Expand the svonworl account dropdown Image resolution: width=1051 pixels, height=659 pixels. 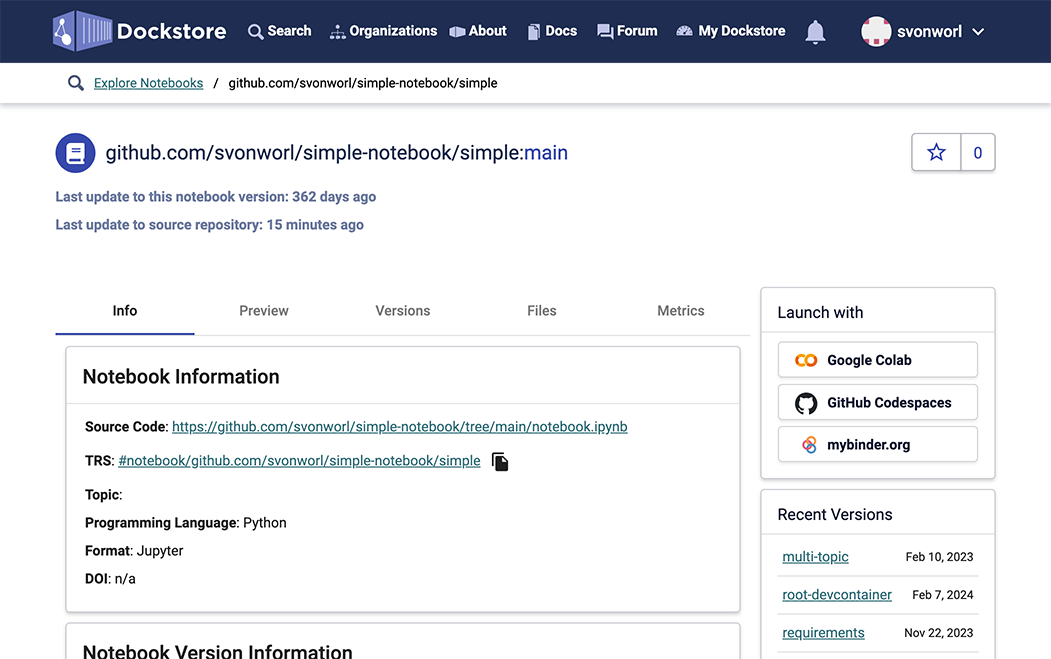pyautogui.click(x=978, y=32)
